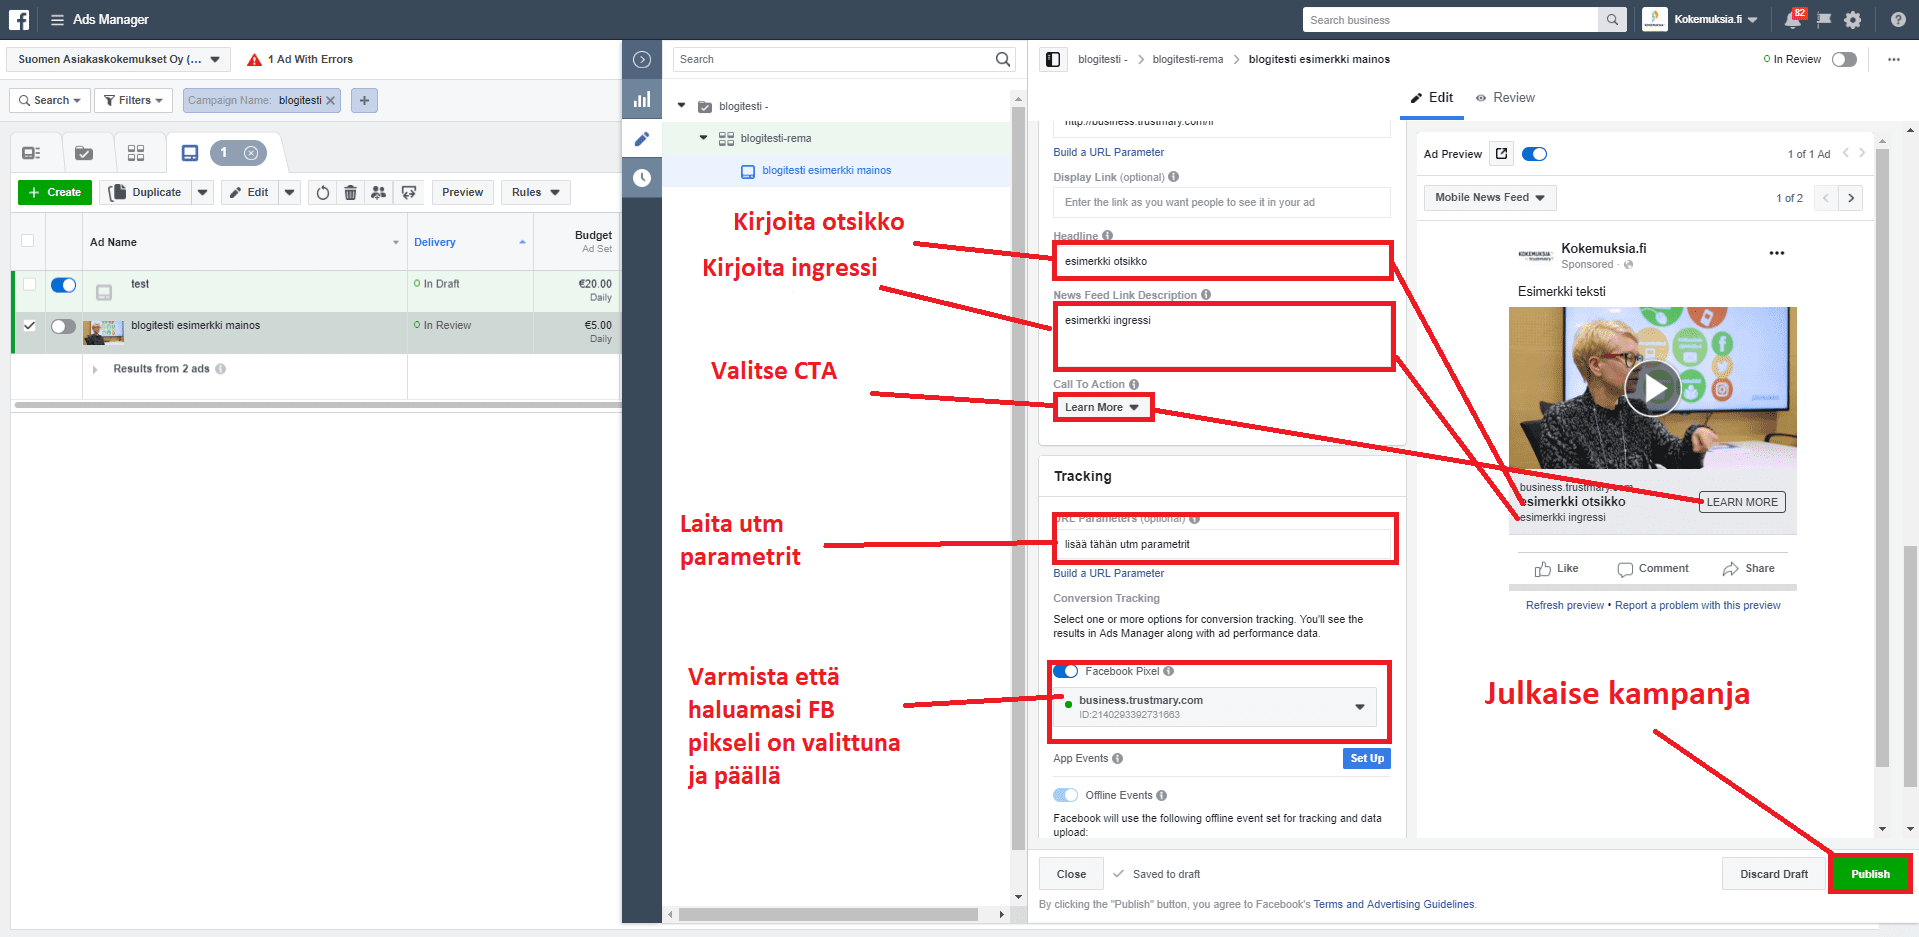Play the preview video

click(x=1652, y=389)
